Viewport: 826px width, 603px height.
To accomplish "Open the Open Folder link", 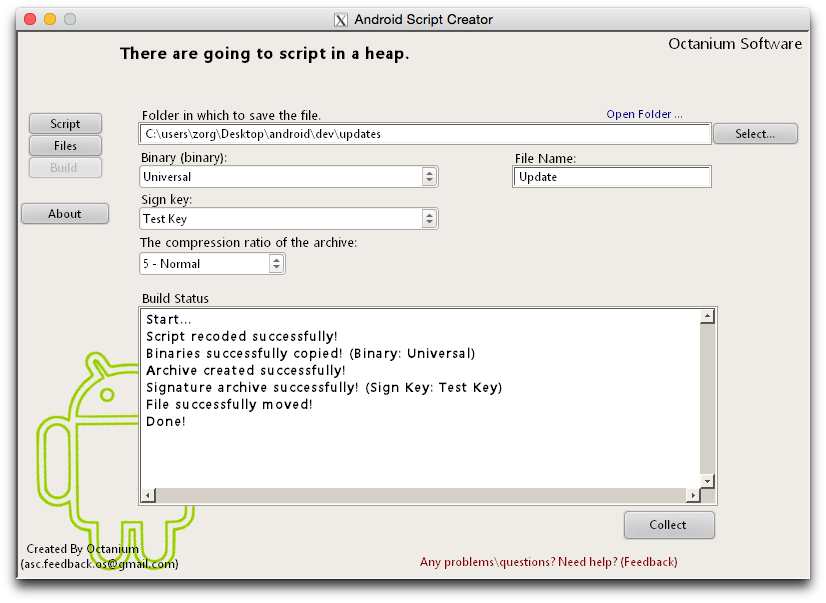I will click(x=644, y=114).
